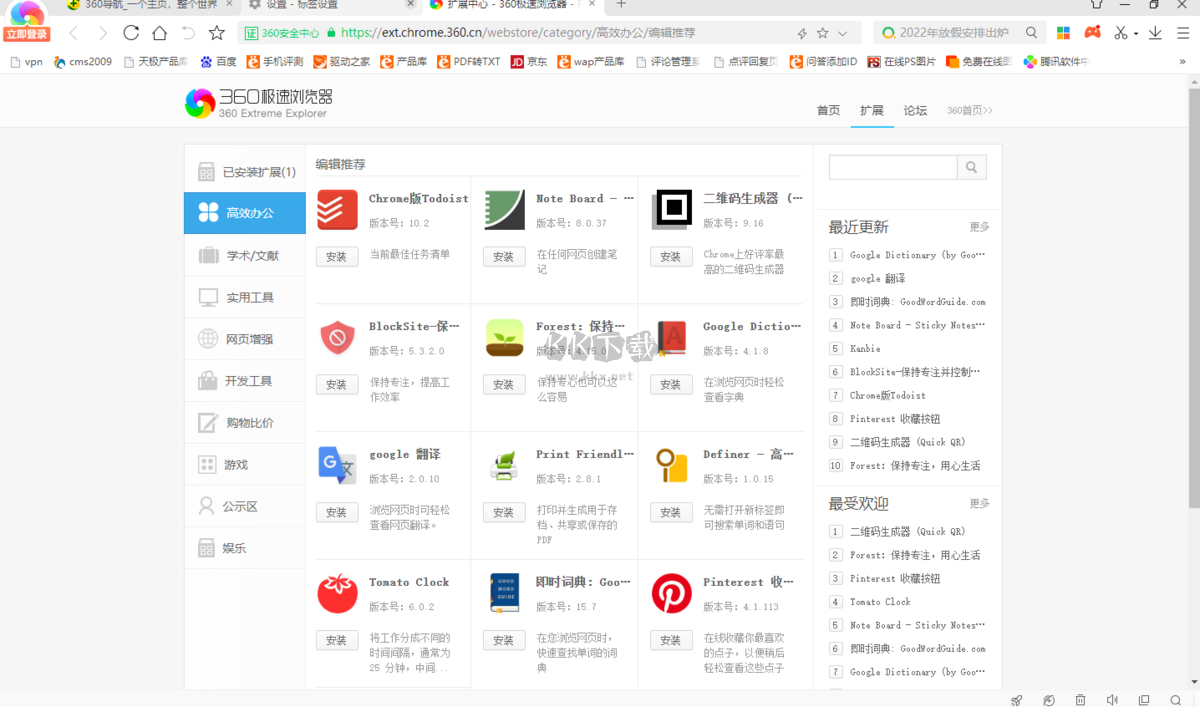Install the Tomato Clock extension
The height and width of the screenshot is (707, 1200).
tap(337, 641)
